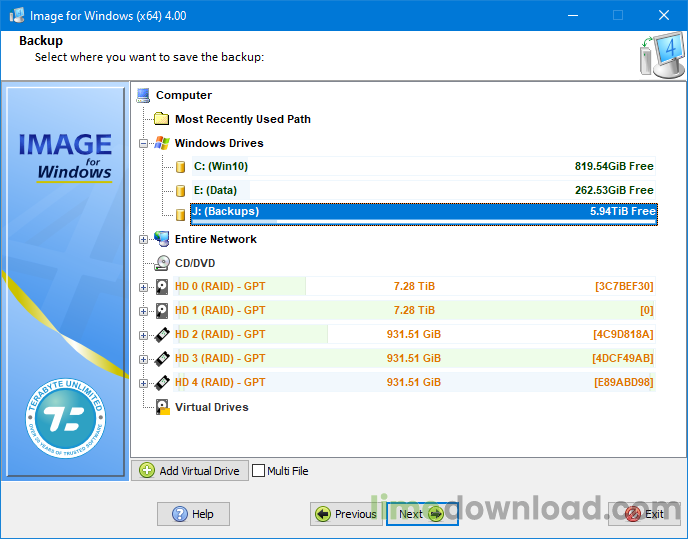Expand the Entire Network node

pyautogui.click(x=144, y=240)
